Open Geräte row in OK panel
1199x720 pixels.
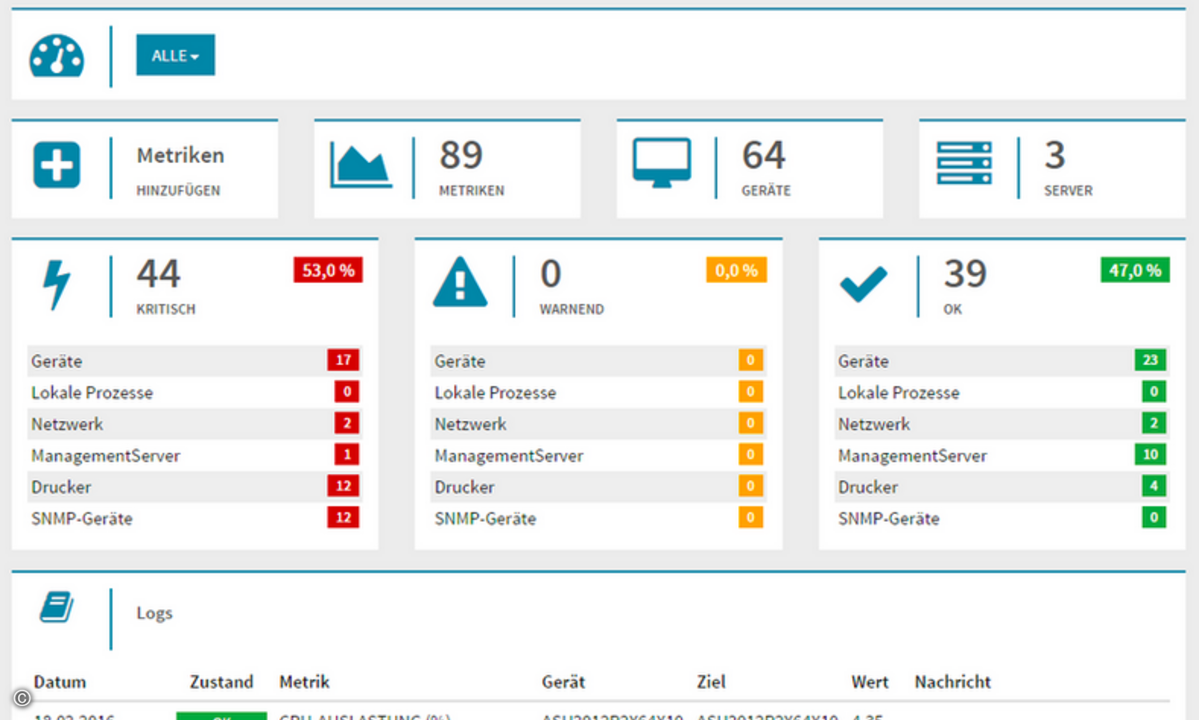click(x=1002, y=361)
